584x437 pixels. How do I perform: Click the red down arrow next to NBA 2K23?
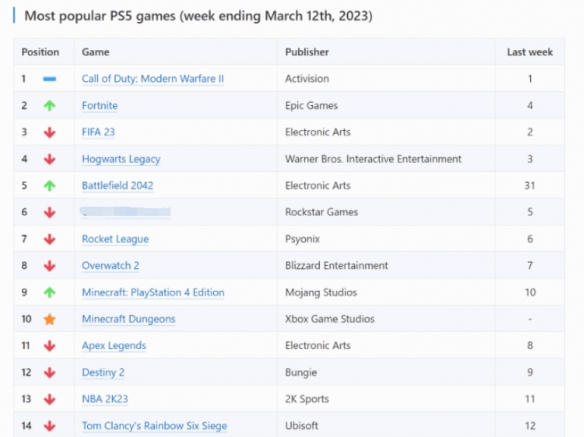point(50,399)
